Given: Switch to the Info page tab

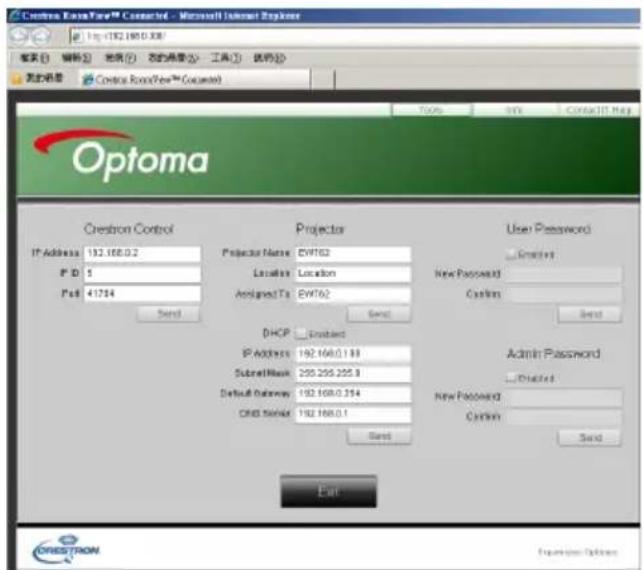Looking at the screenshot, I should tap(513, 110).
